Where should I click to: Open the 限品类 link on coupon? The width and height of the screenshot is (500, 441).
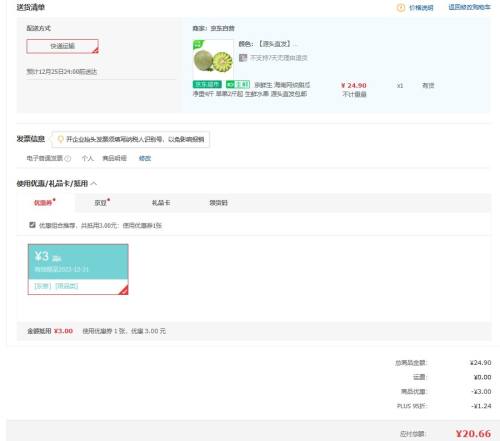click(x=67, y=286)
